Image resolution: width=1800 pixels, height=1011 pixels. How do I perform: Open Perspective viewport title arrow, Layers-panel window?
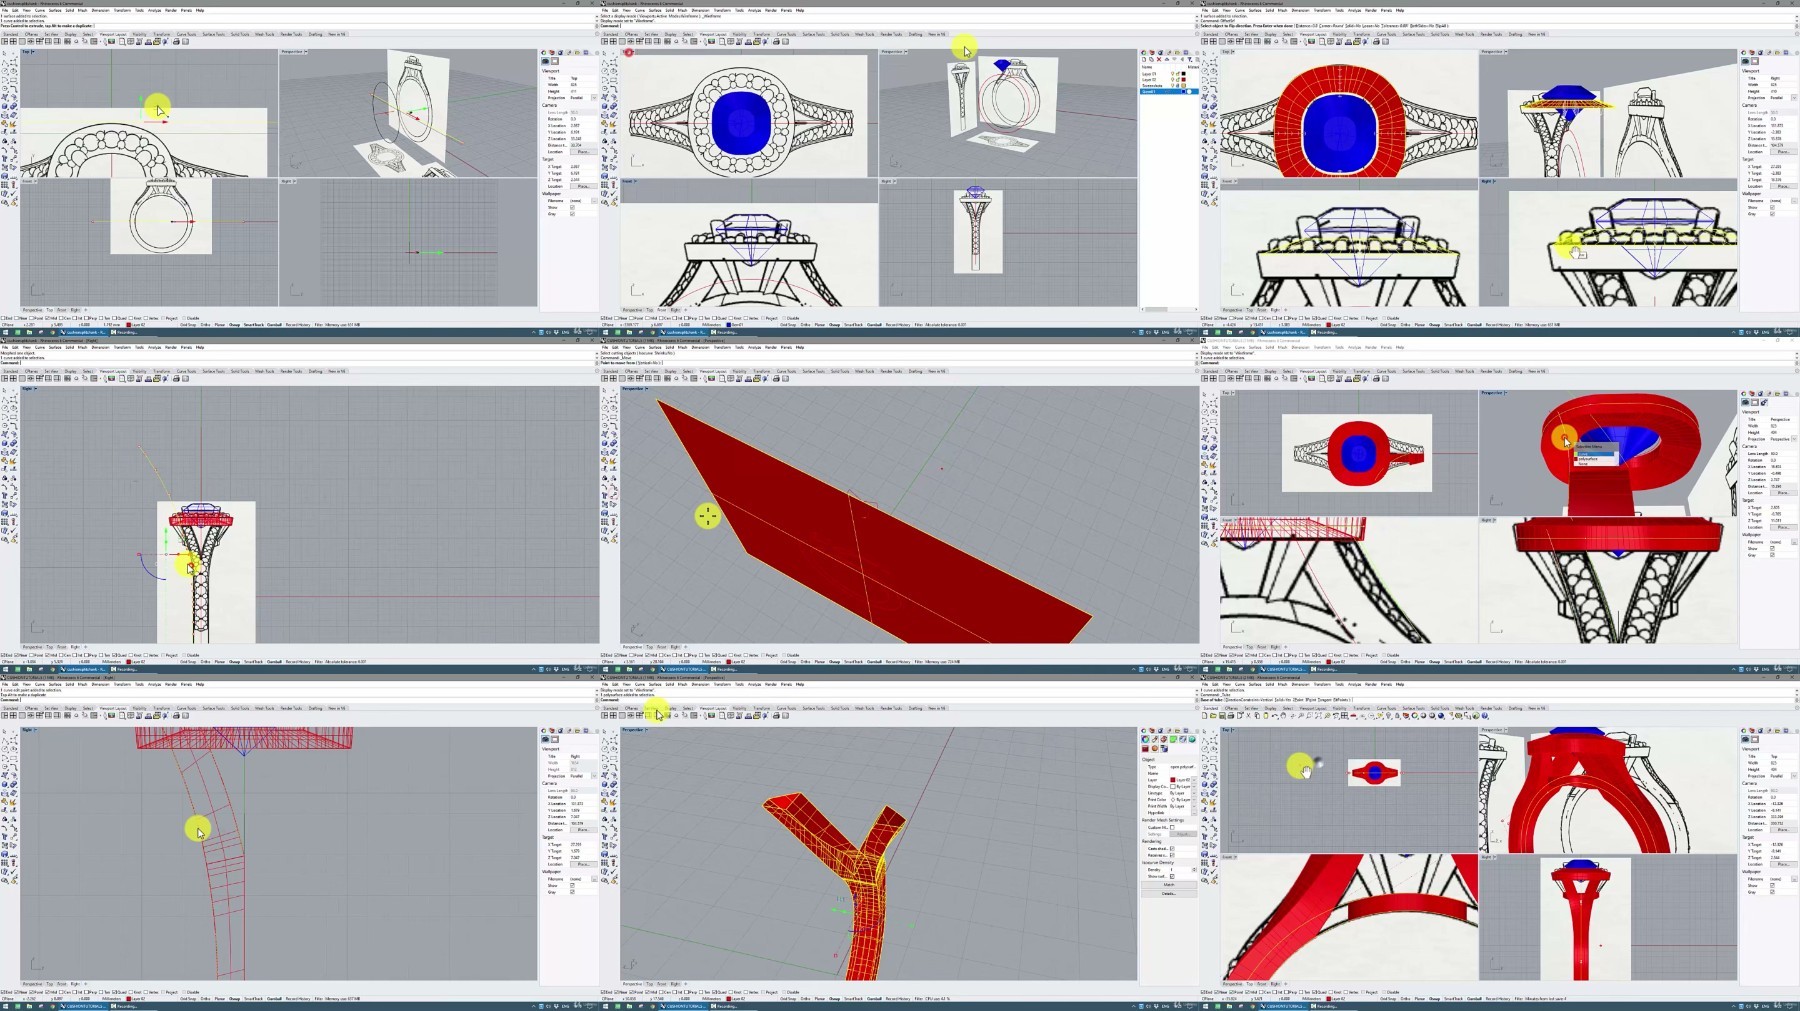click(906, 52)
